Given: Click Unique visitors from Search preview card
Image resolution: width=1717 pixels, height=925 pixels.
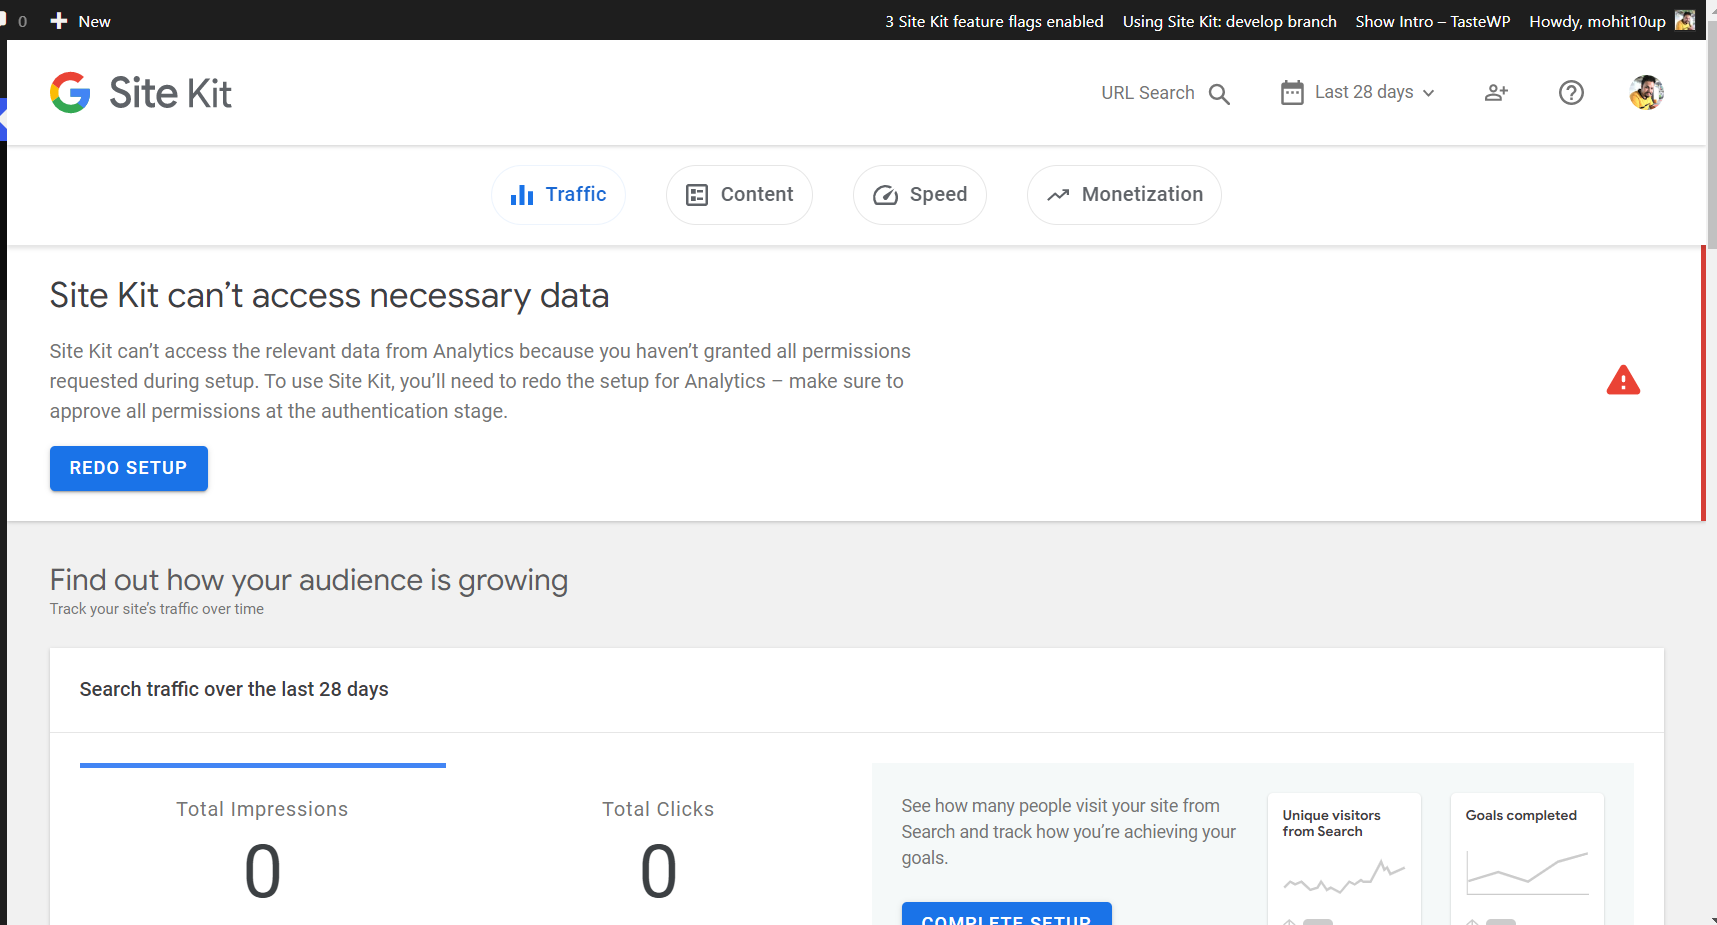Looking at the screenshot, I should (x=1344, y=858).
